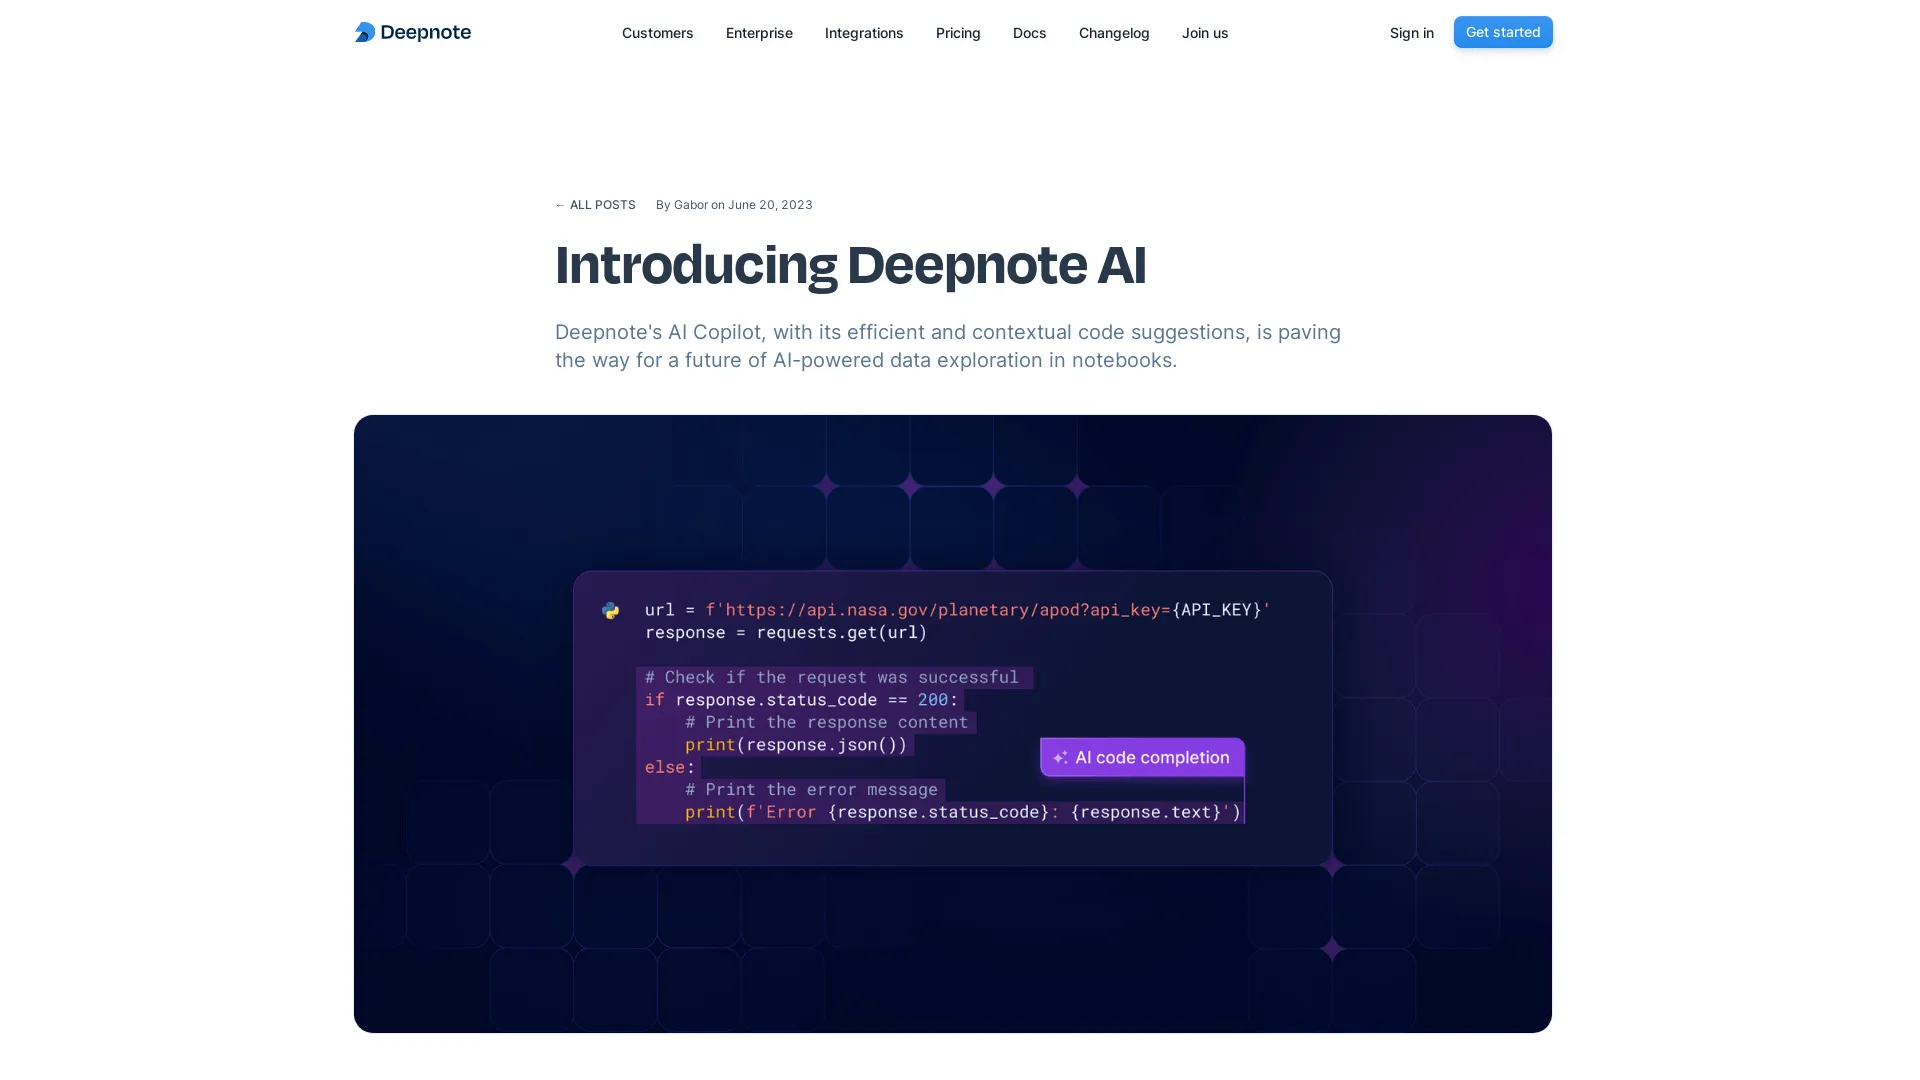
Task: Click the 'response = requests.get(url)' code line
Action: 786,633
